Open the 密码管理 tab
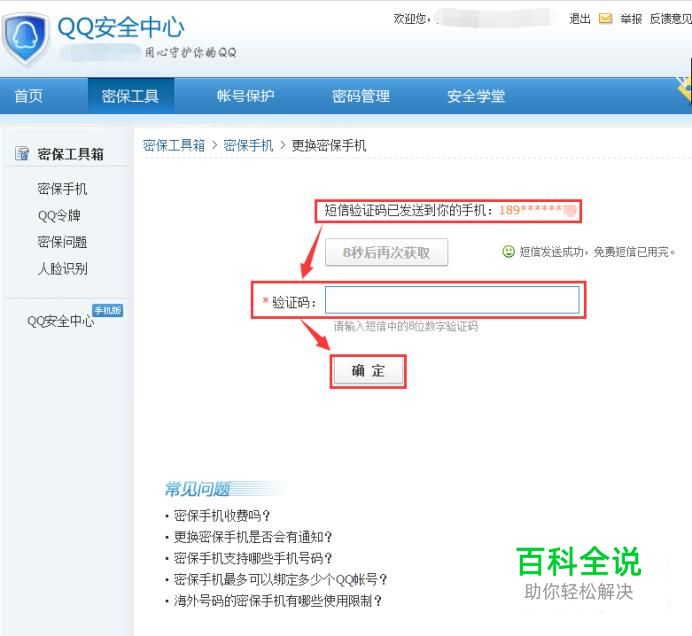 click(x=361, y=96)
